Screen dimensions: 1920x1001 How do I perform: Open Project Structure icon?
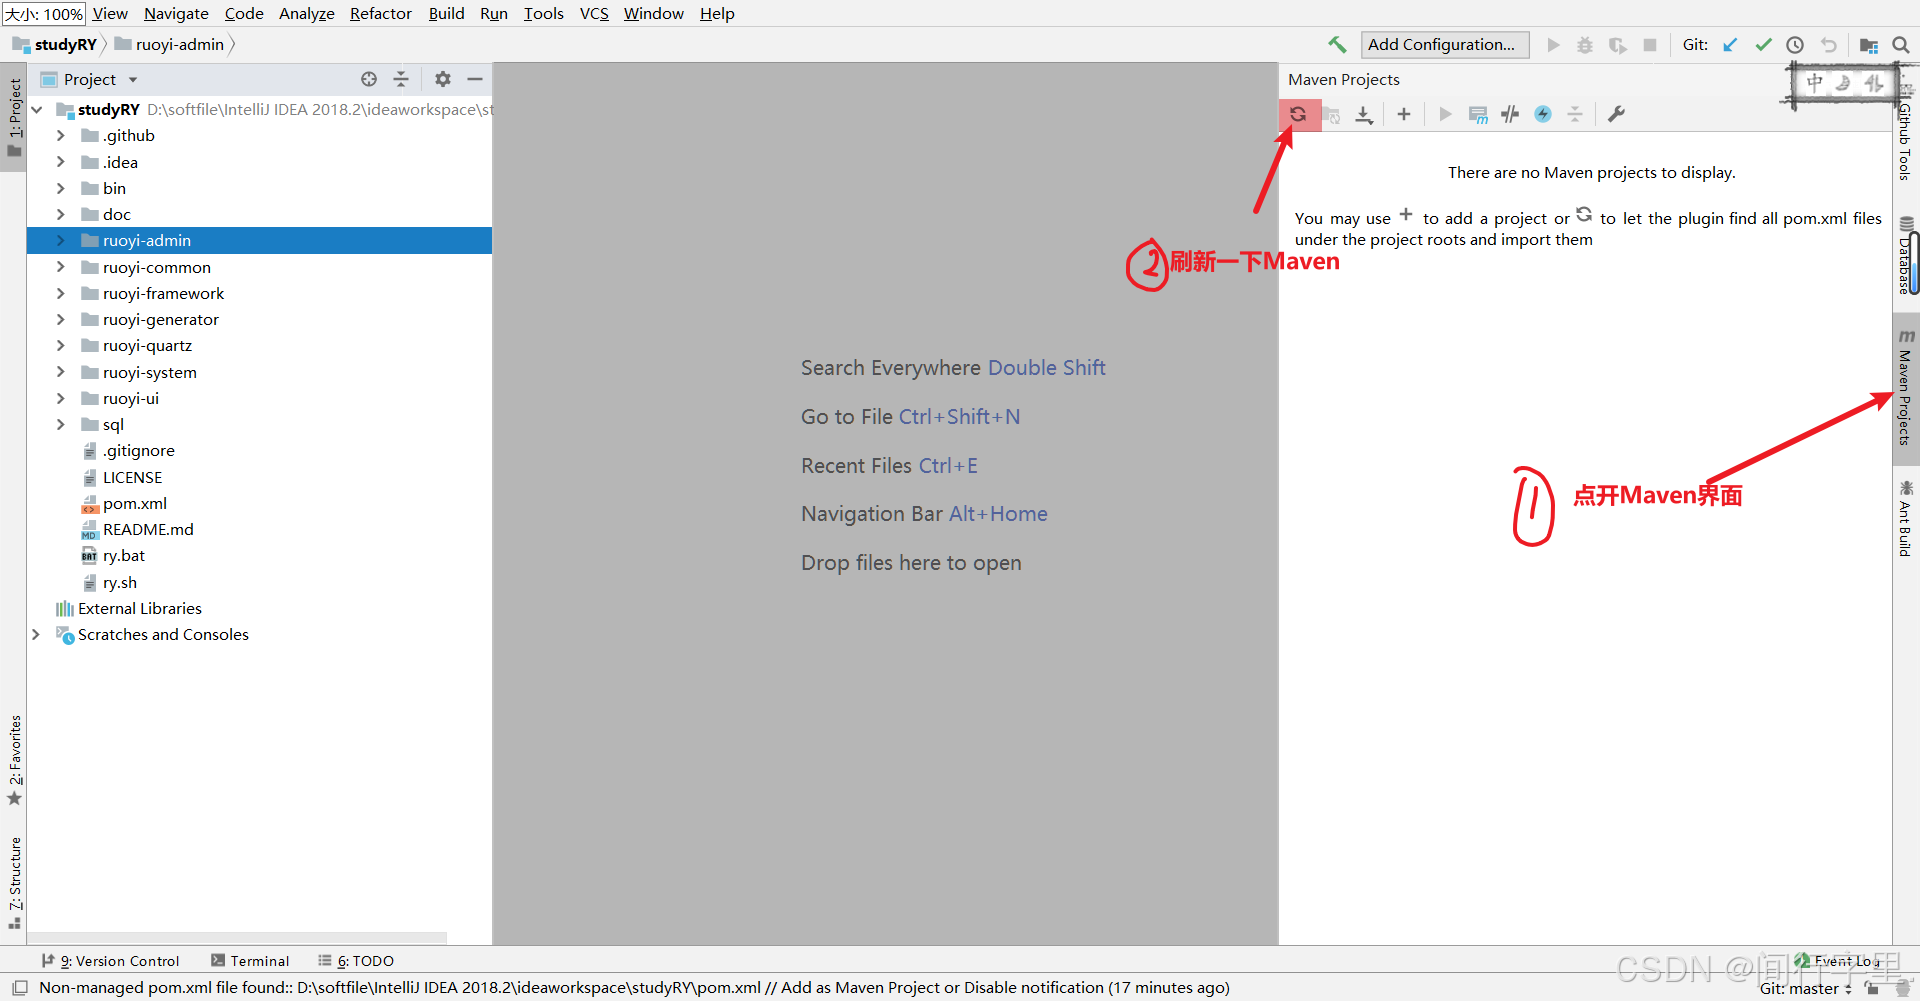1868,45
